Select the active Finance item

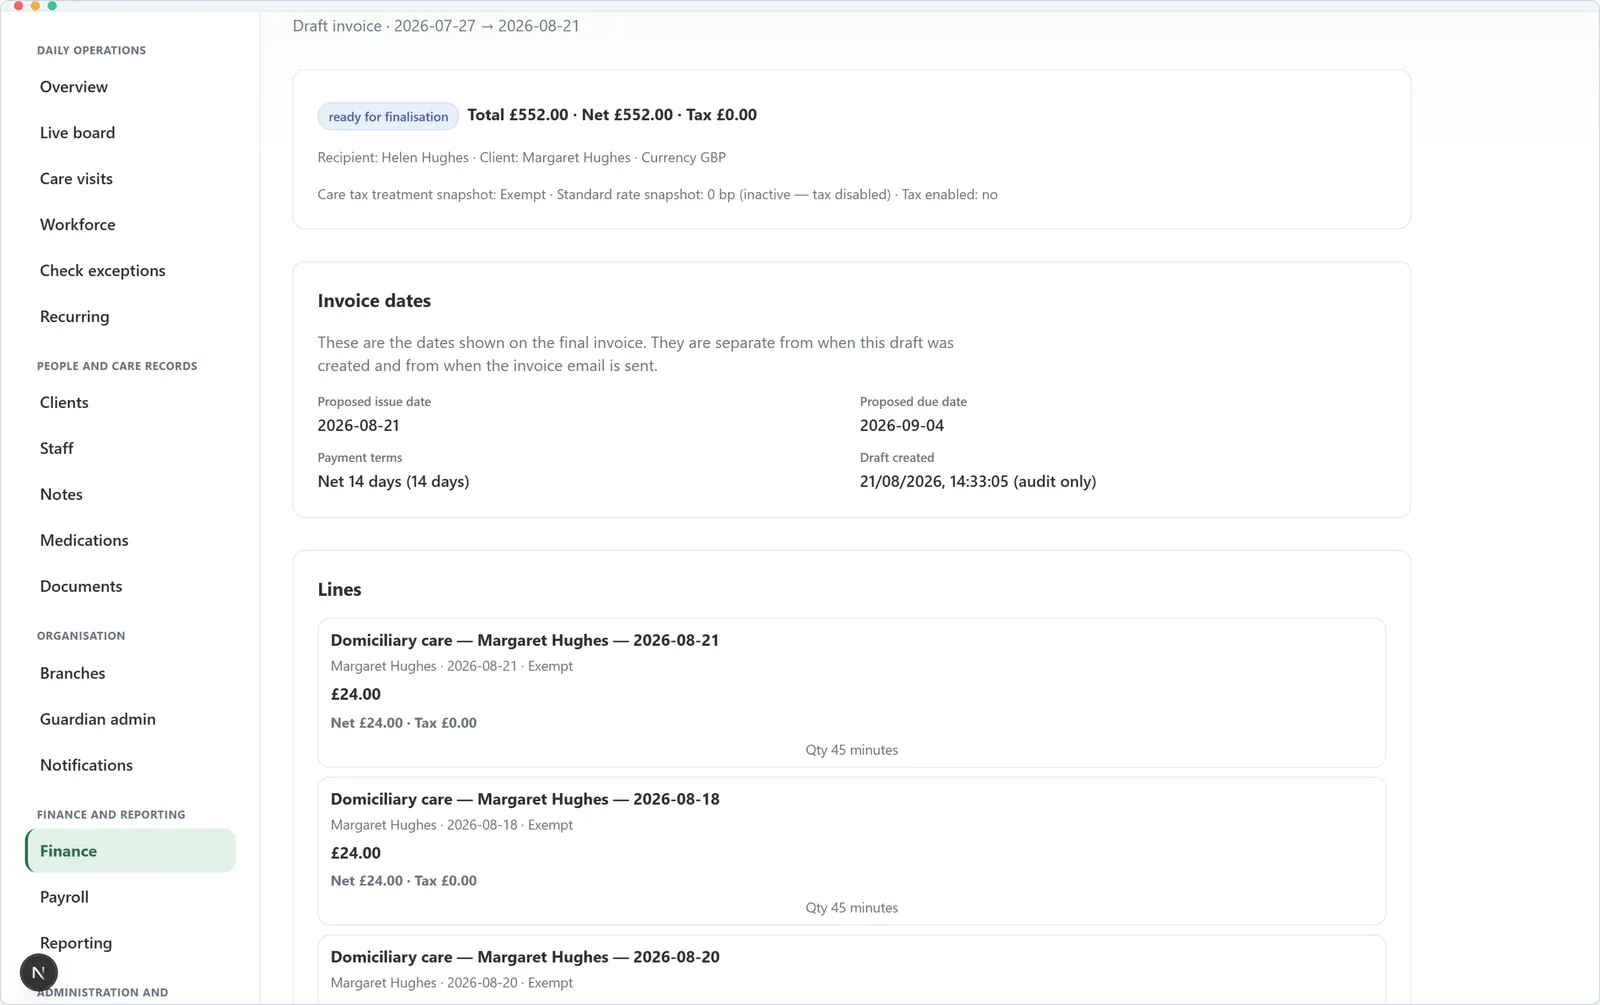click(x=130, y=851)
